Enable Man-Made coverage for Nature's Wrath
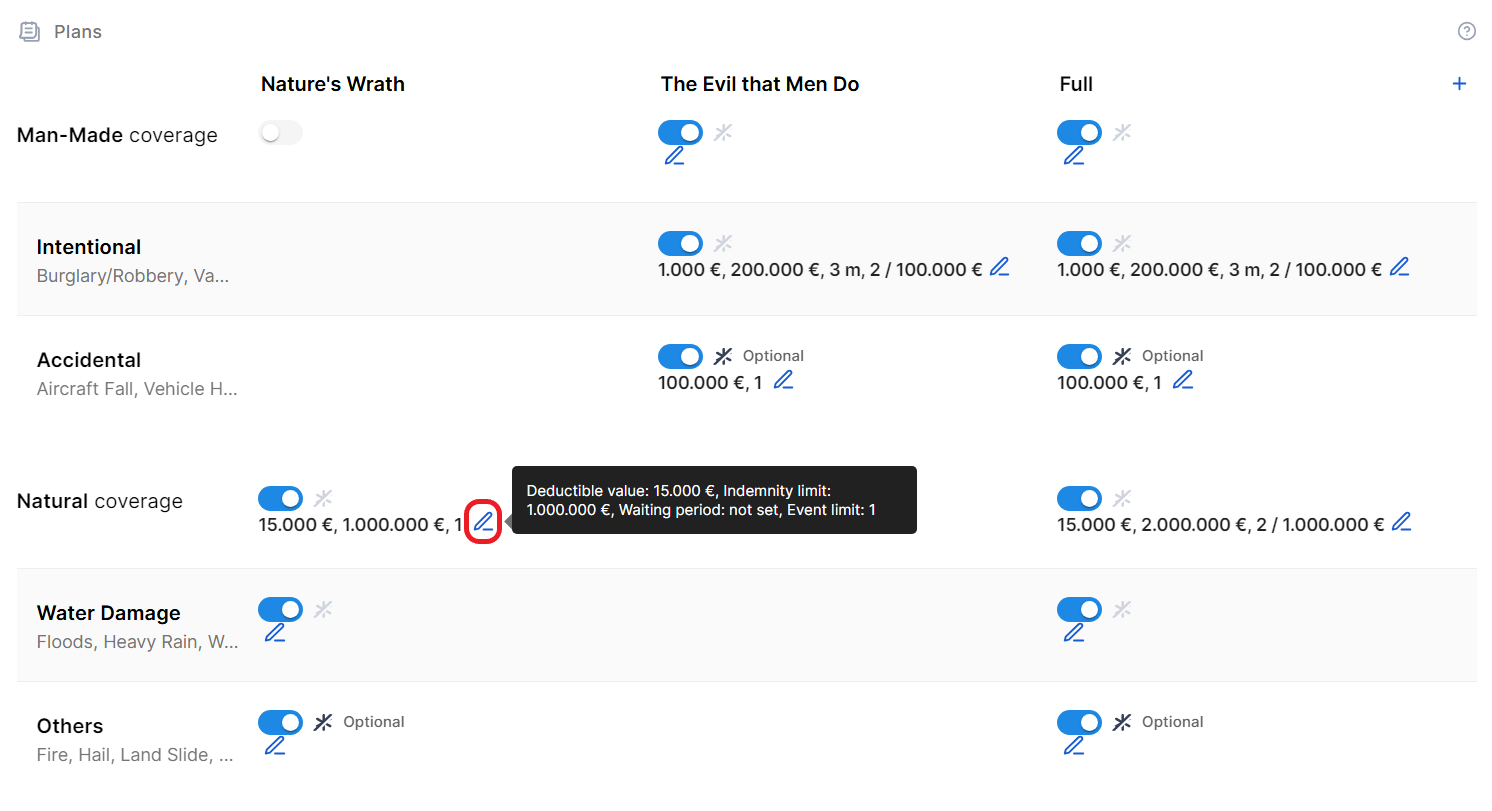 click(x=280, y=133)
